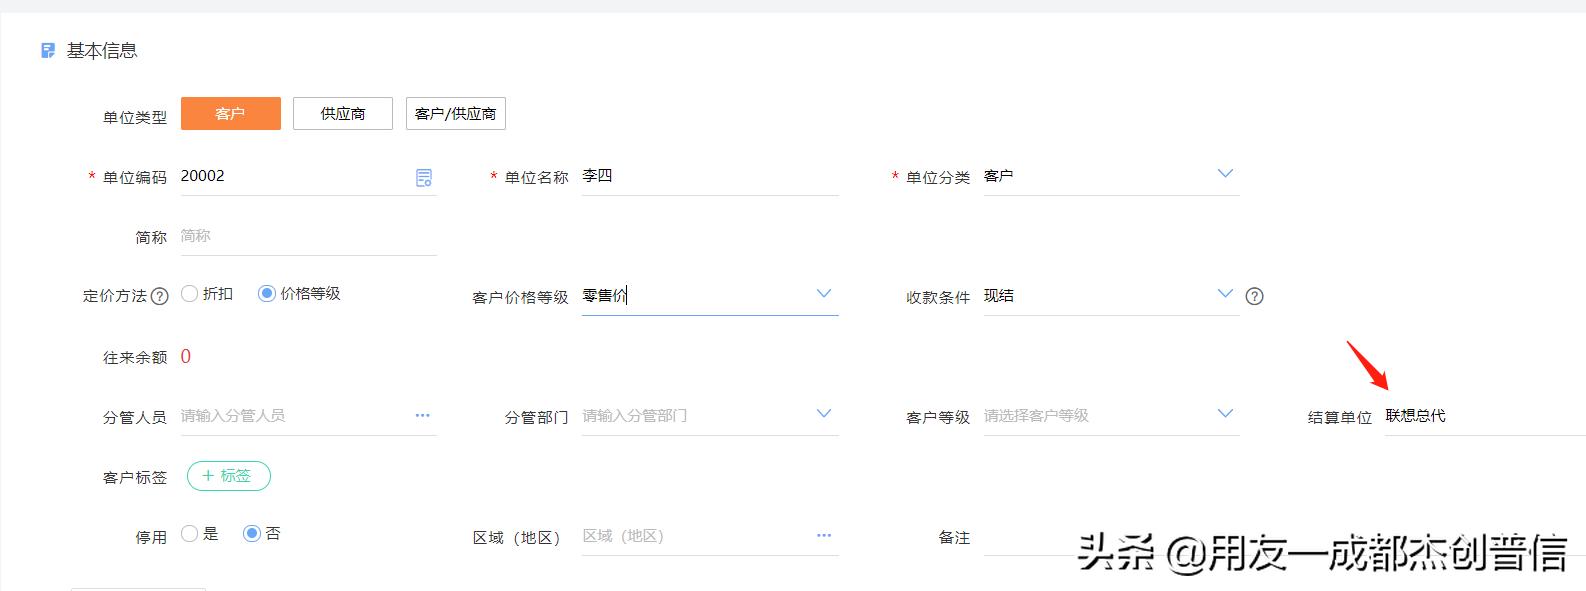Select the 客户 unit type button
Screen dimensions: 1586x591
tap(231, 114)
